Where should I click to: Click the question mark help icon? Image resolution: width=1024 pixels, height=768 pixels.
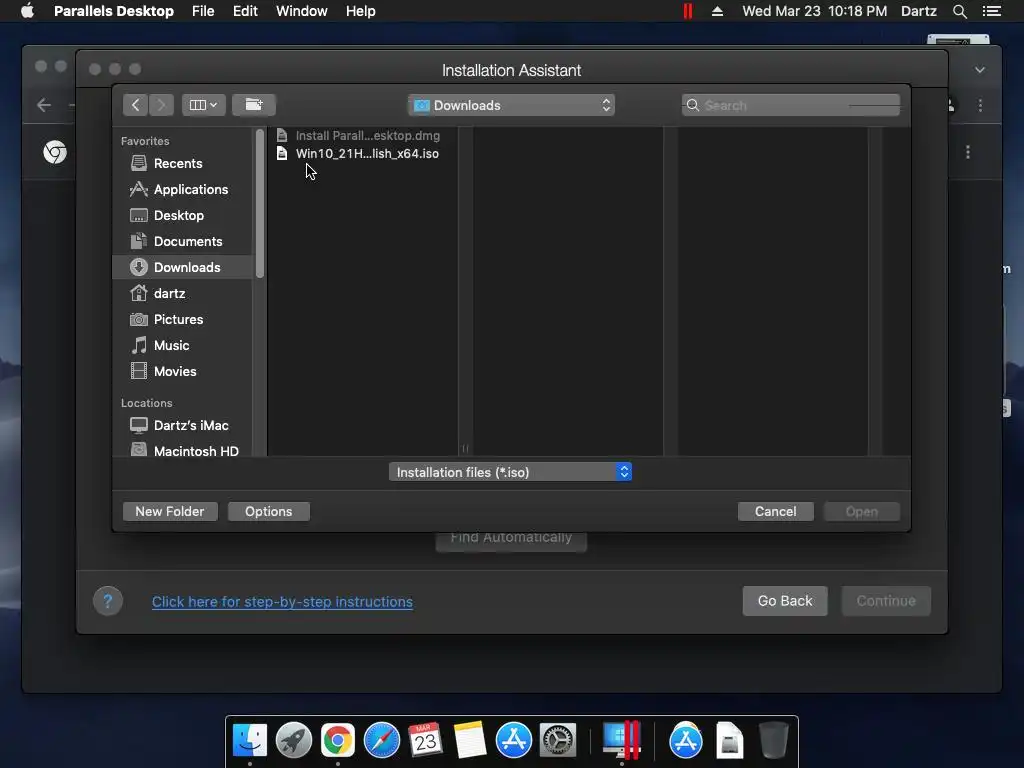[108, 601]
